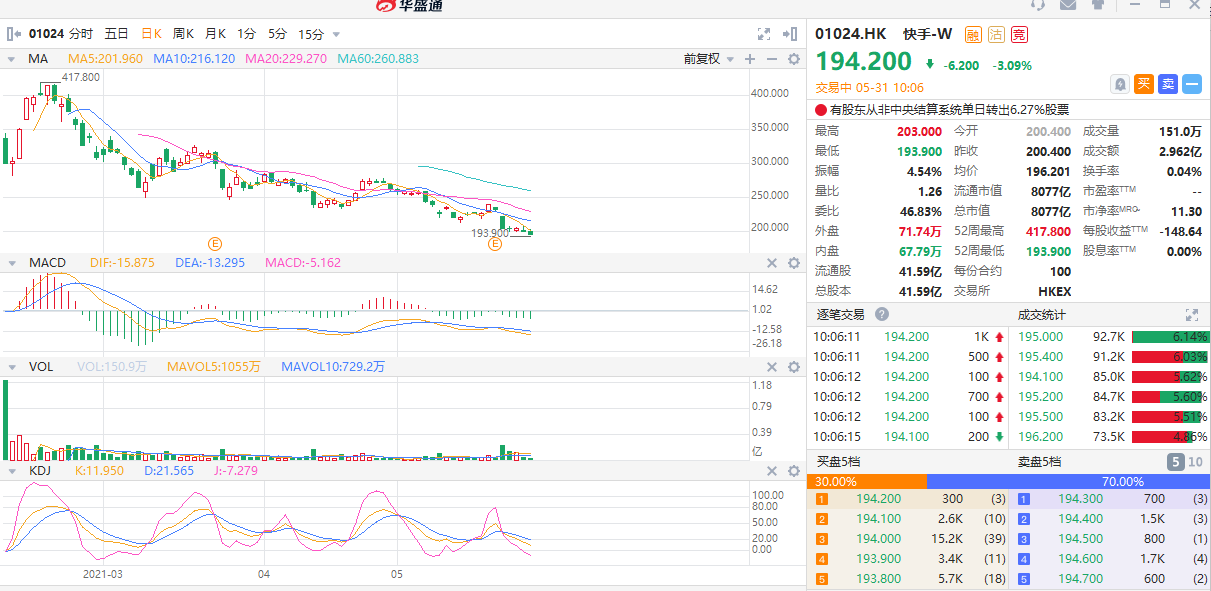Open MA indicator settings gear
Viewport: 1211px width, 591px height.
pyautogui.click(x=793, y=59)
